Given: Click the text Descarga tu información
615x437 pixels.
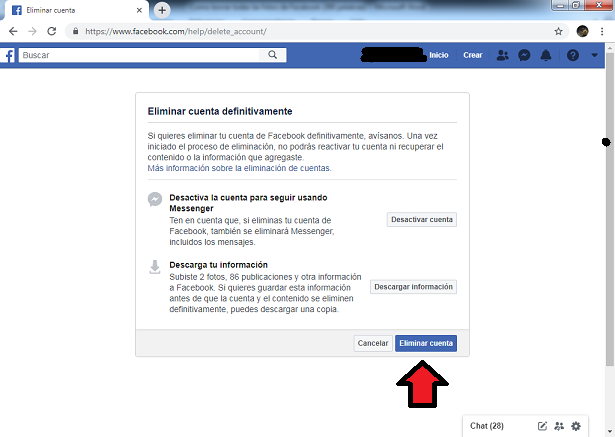Looking at the screenshot, I should click(218, 265).
